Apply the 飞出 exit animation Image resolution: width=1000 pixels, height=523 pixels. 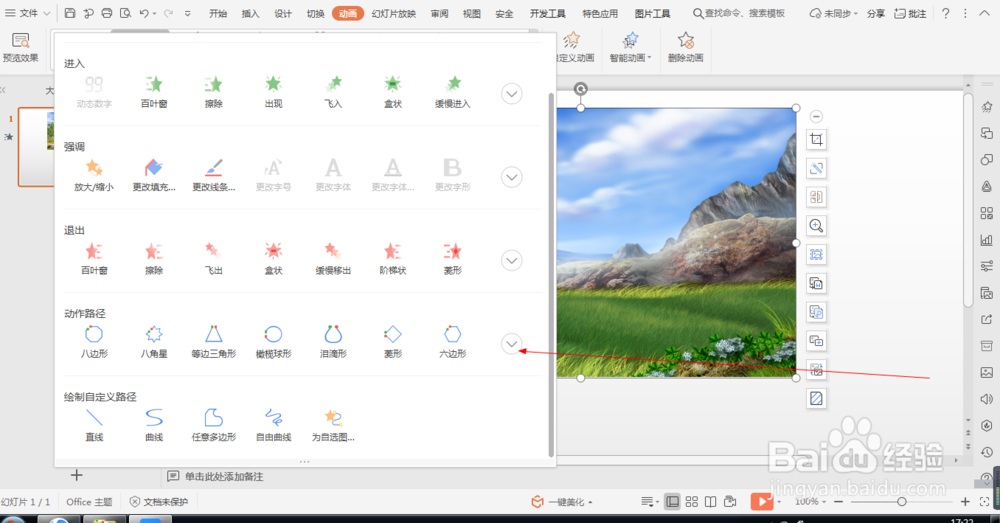214,259
